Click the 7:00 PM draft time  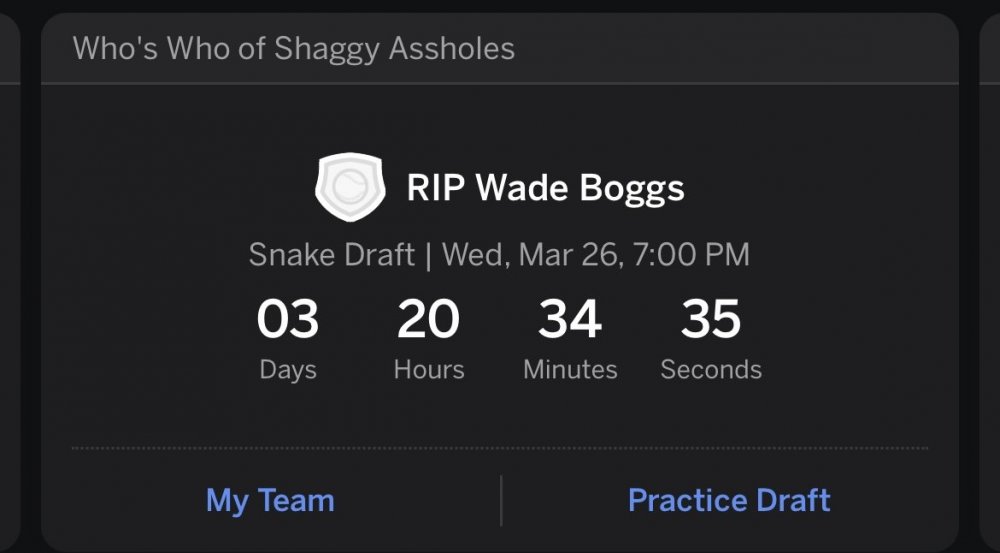[692, 254]
